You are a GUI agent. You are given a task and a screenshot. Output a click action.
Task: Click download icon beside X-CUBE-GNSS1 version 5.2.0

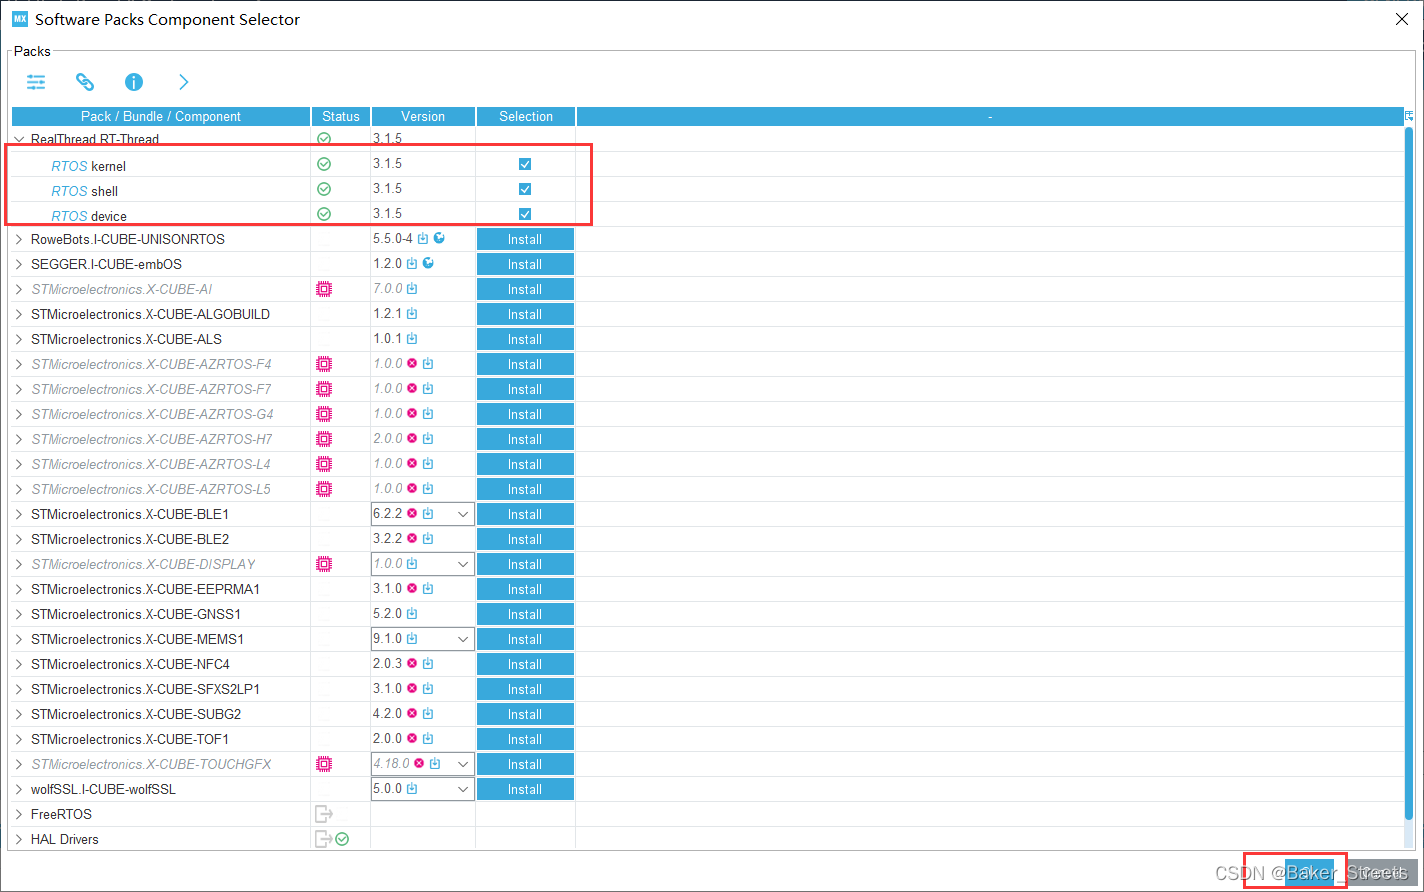pyautogui.click(x=412, y=613)
